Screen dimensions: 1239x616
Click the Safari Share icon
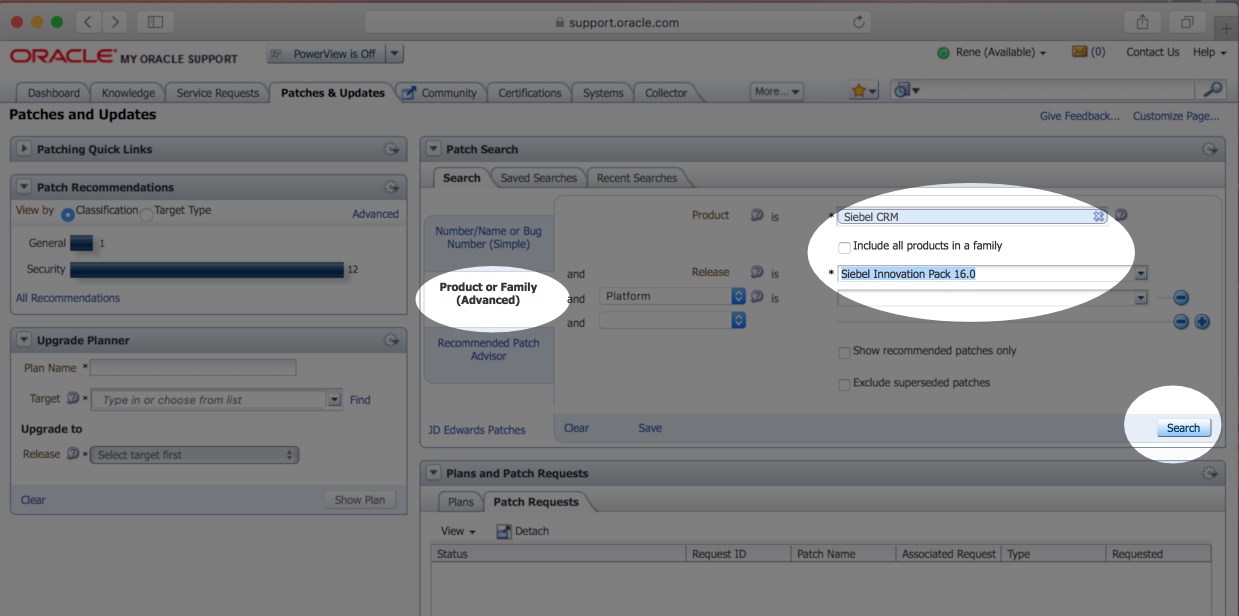coord(1142,22)
